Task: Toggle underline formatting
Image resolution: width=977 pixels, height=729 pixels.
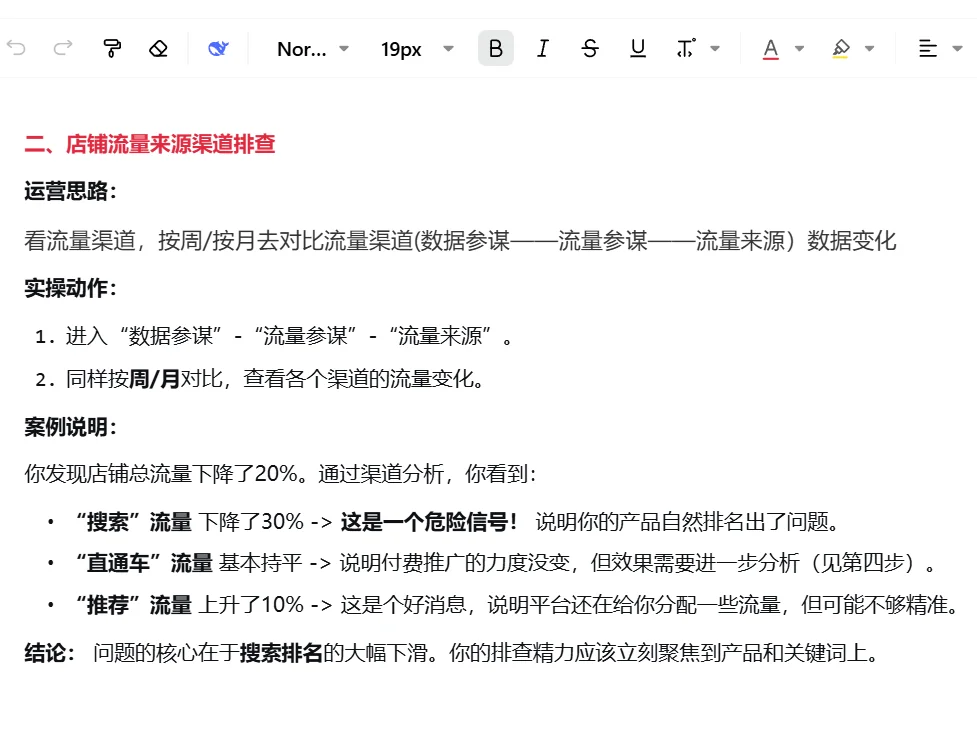Action: pos(637,48)
